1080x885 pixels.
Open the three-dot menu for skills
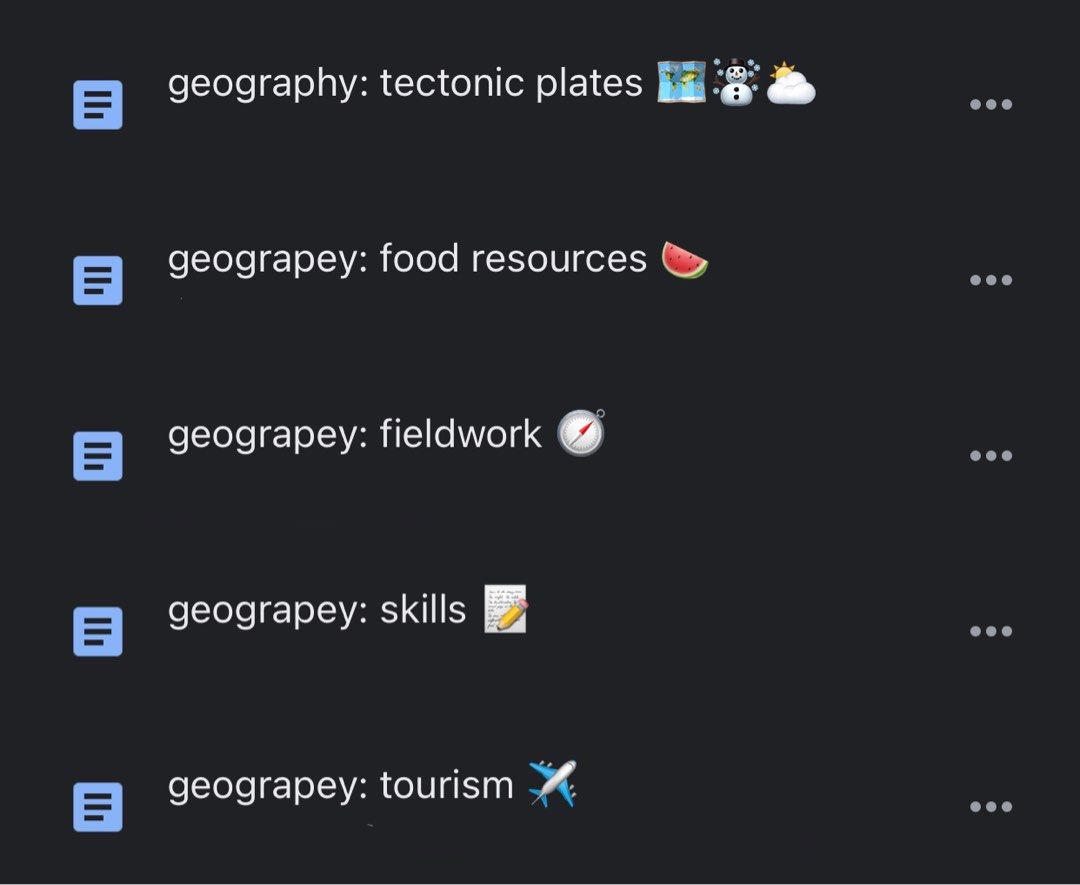click(x=991, y=630)
